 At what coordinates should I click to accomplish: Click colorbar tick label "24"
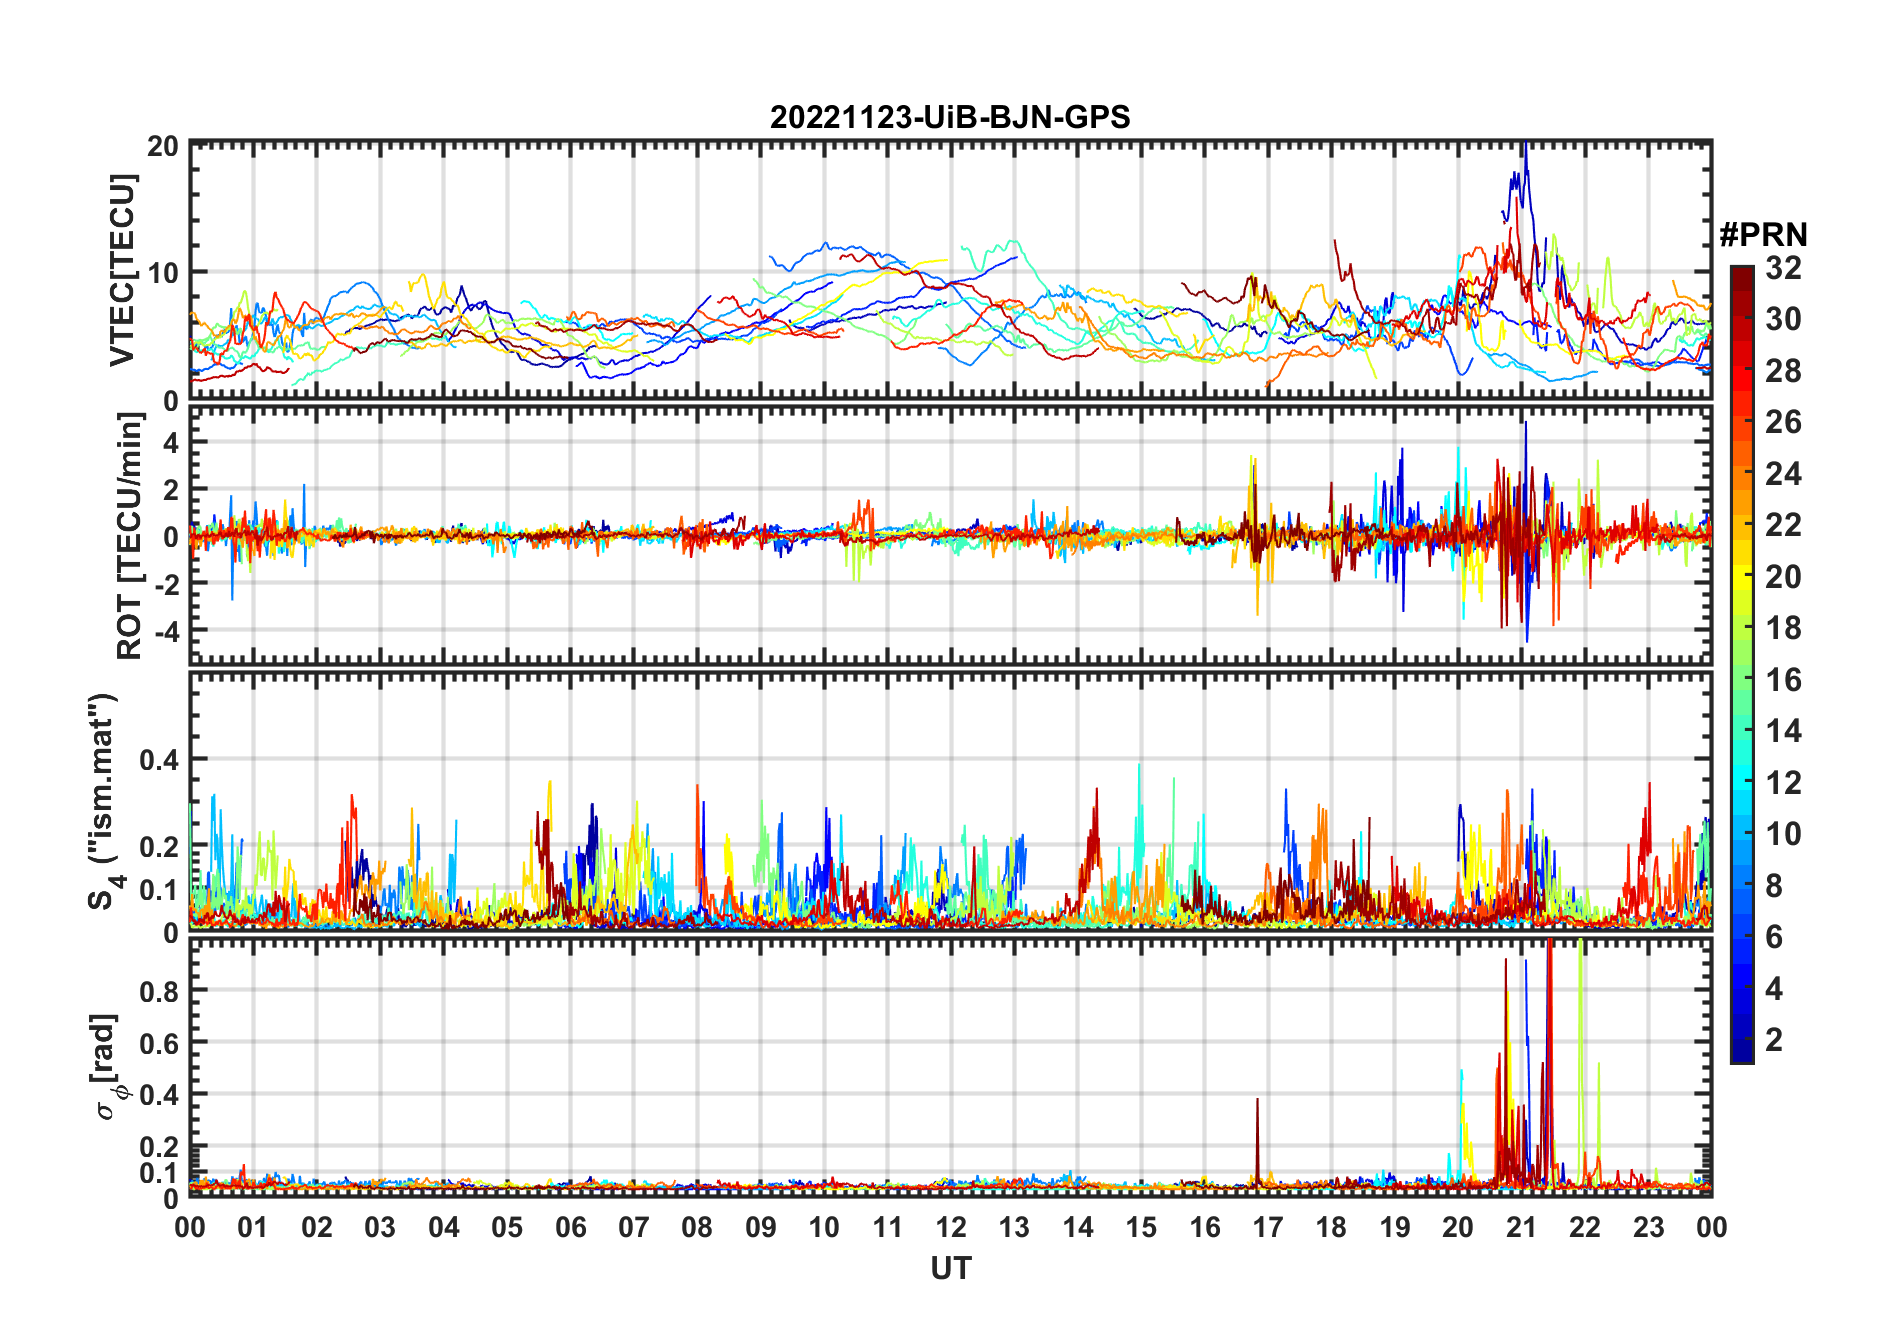coord(1783,474)
